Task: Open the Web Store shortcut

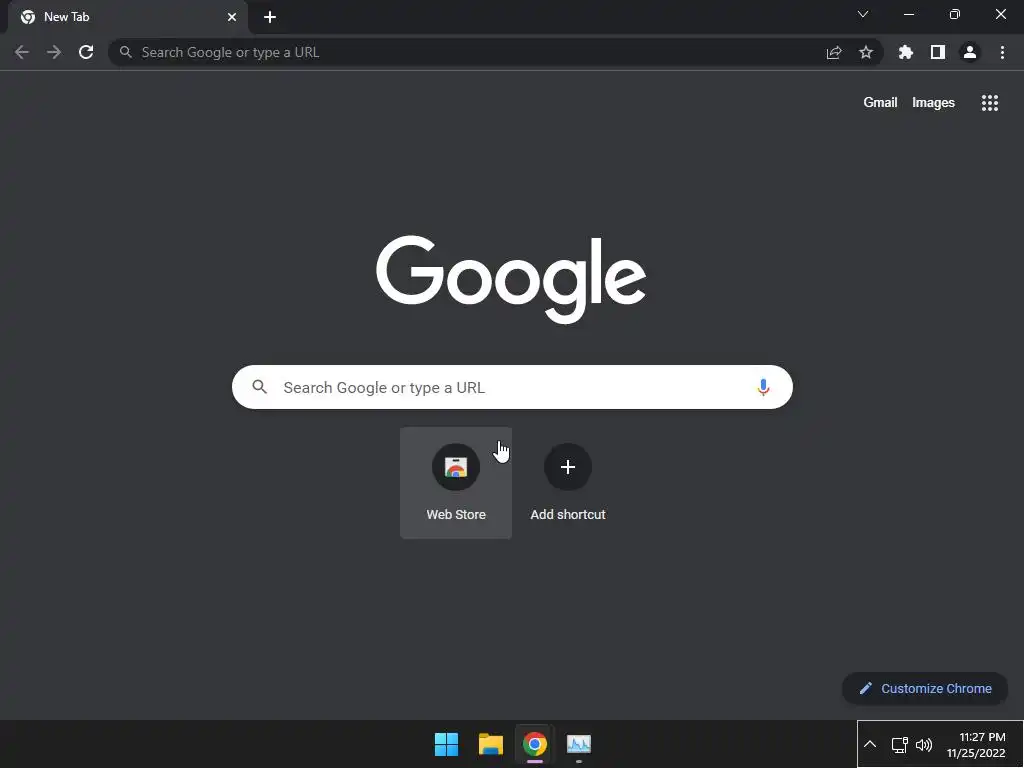Action: point(456,483)
